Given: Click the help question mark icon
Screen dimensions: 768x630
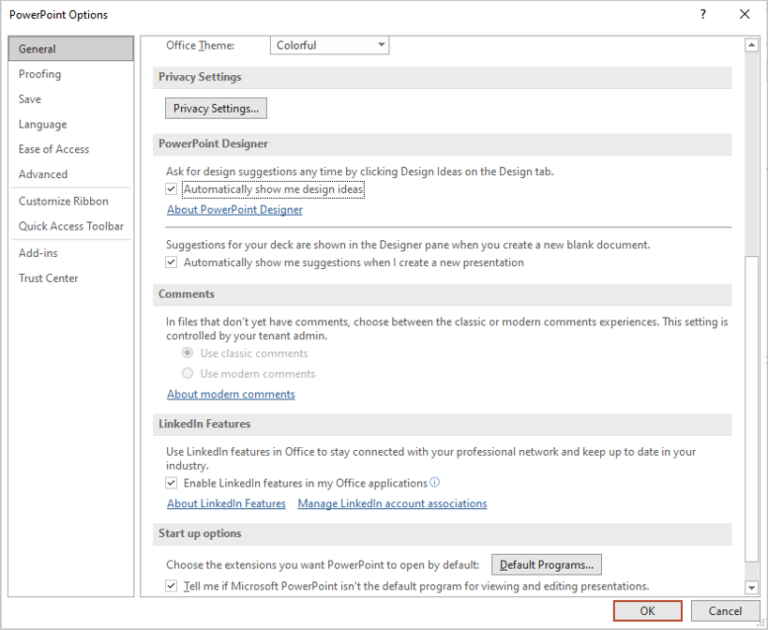Looking at the screenshot, I should point(703,14).
